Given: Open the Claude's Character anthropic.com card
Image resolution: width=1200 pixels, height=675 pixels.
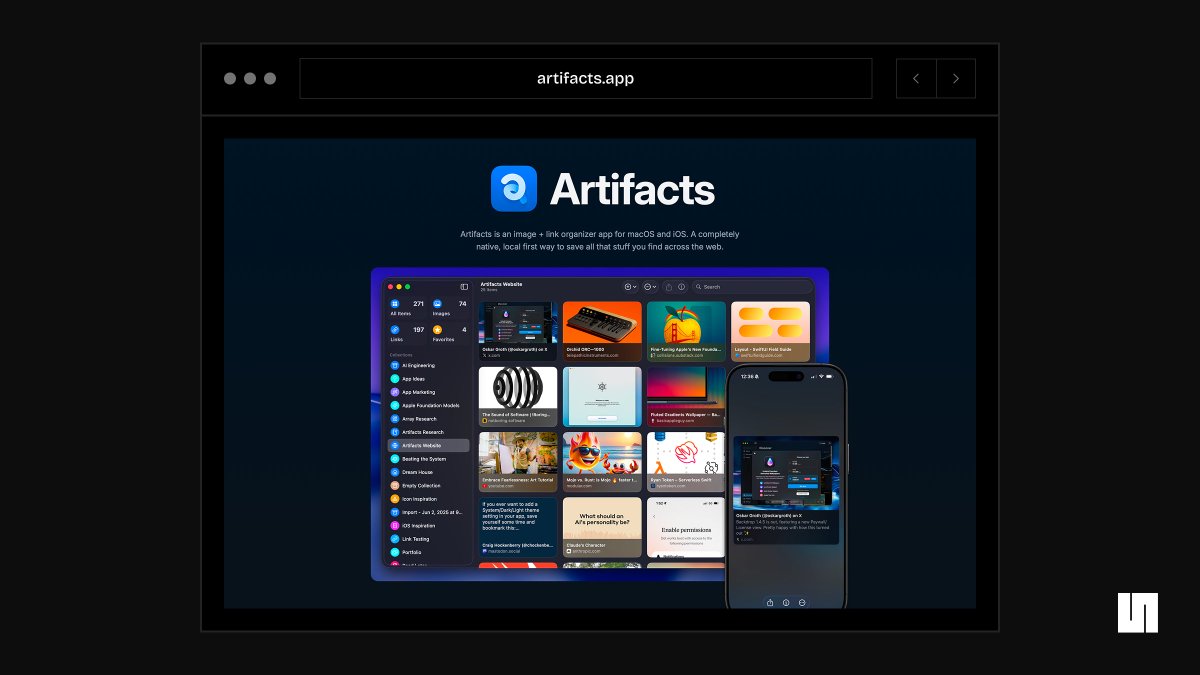Looking at the screenshot, I should pyautogui.click(x=602, y=527).
